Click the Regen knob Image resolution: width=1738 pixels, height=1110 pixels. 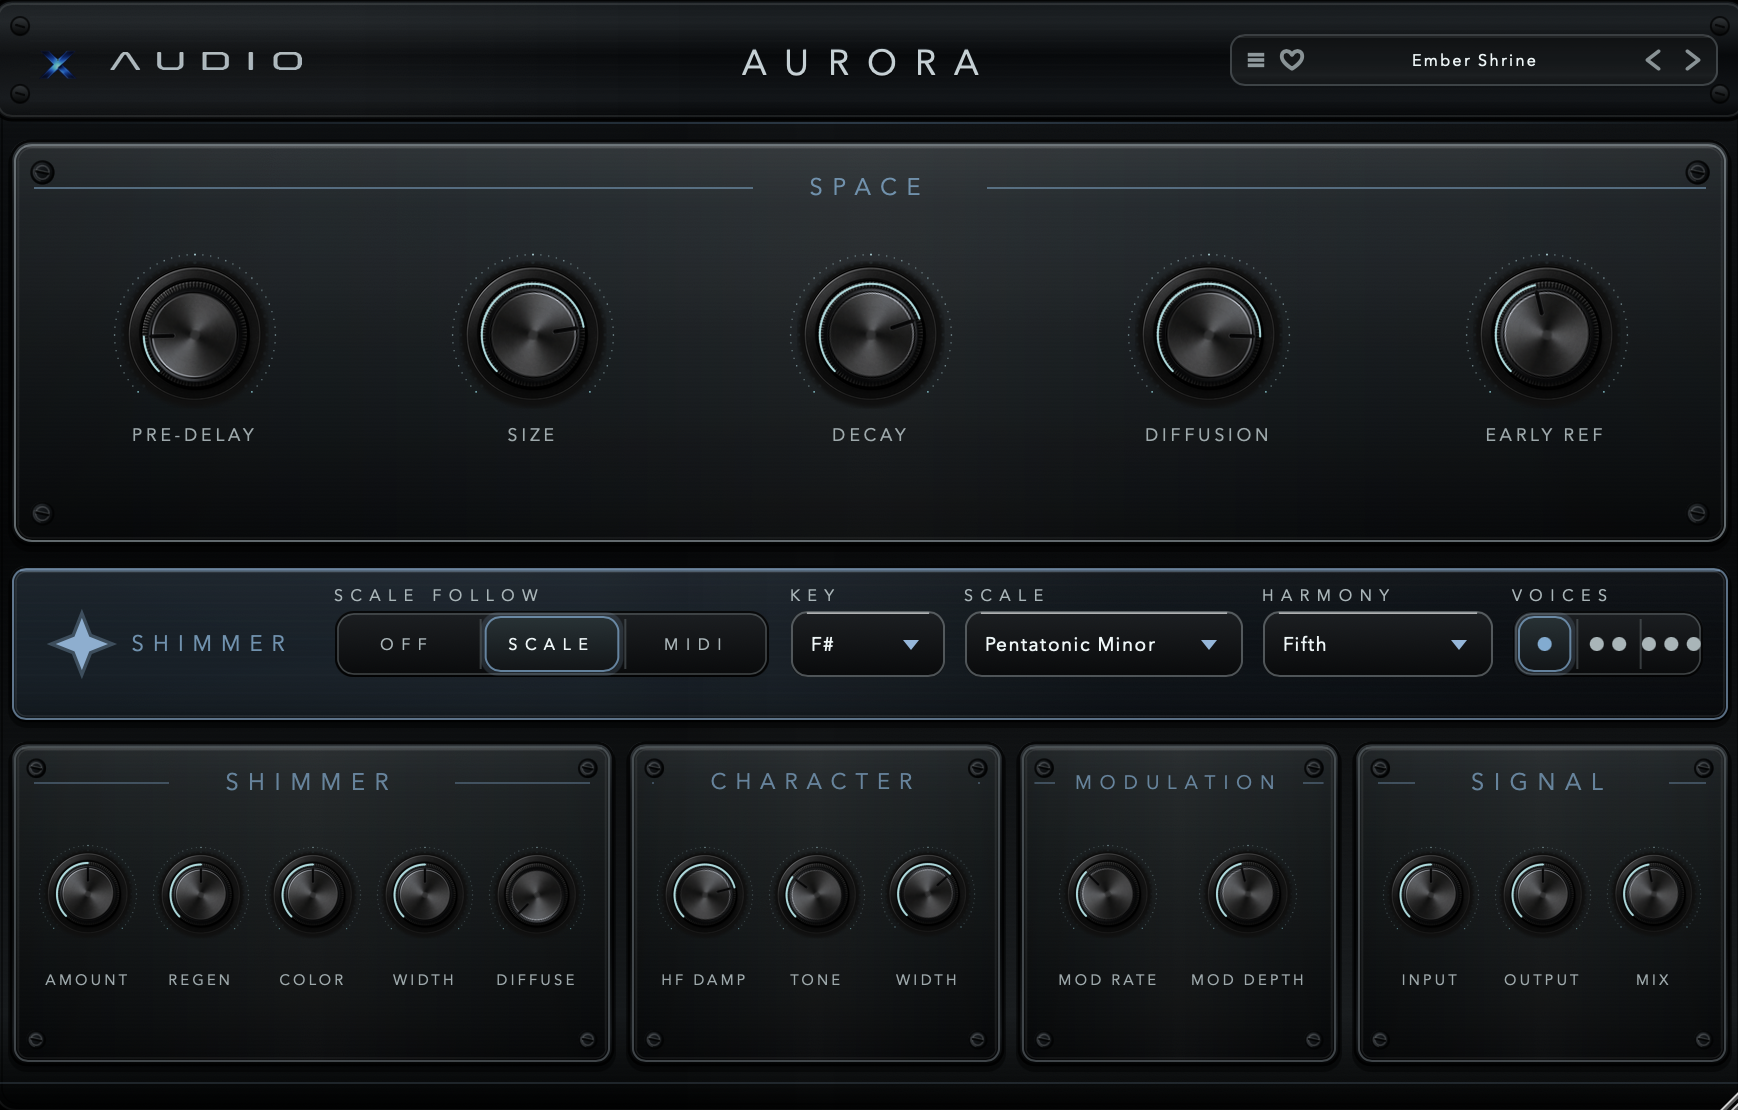pyautogui.click(x=200, y=893)
